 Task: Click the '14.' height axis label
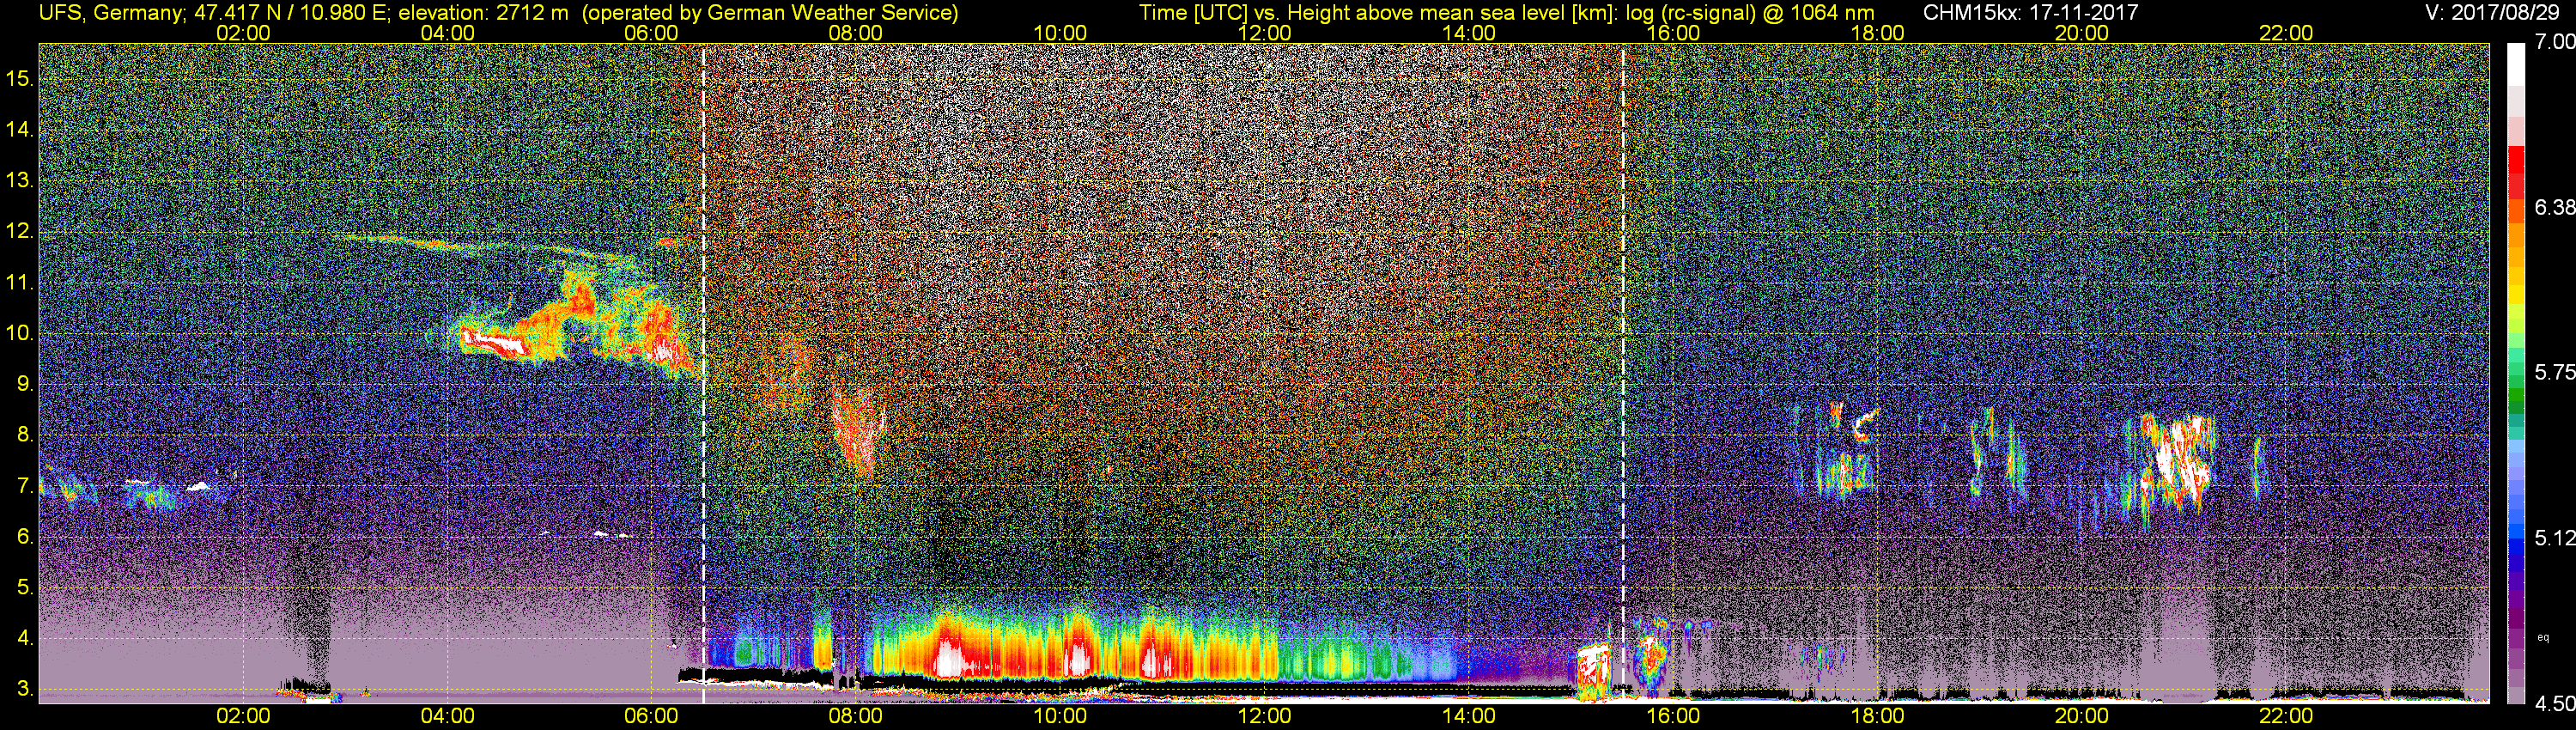[x=19, y=130]
